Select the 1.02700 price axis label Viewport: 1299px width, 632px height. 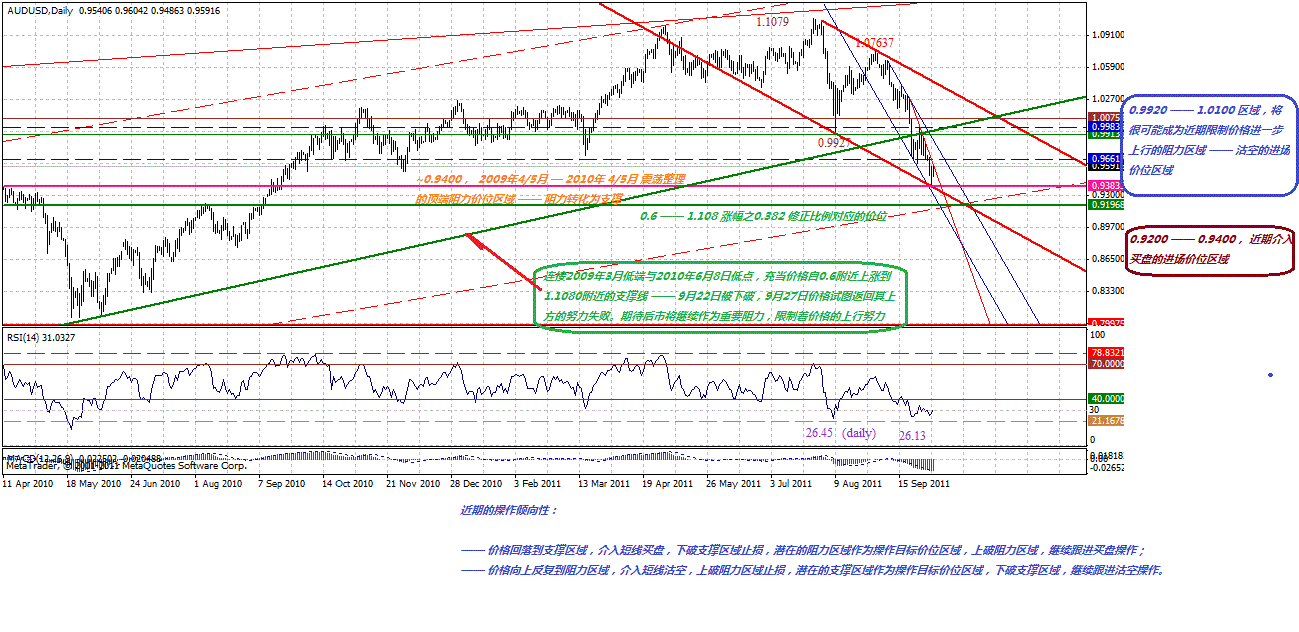1107,99
